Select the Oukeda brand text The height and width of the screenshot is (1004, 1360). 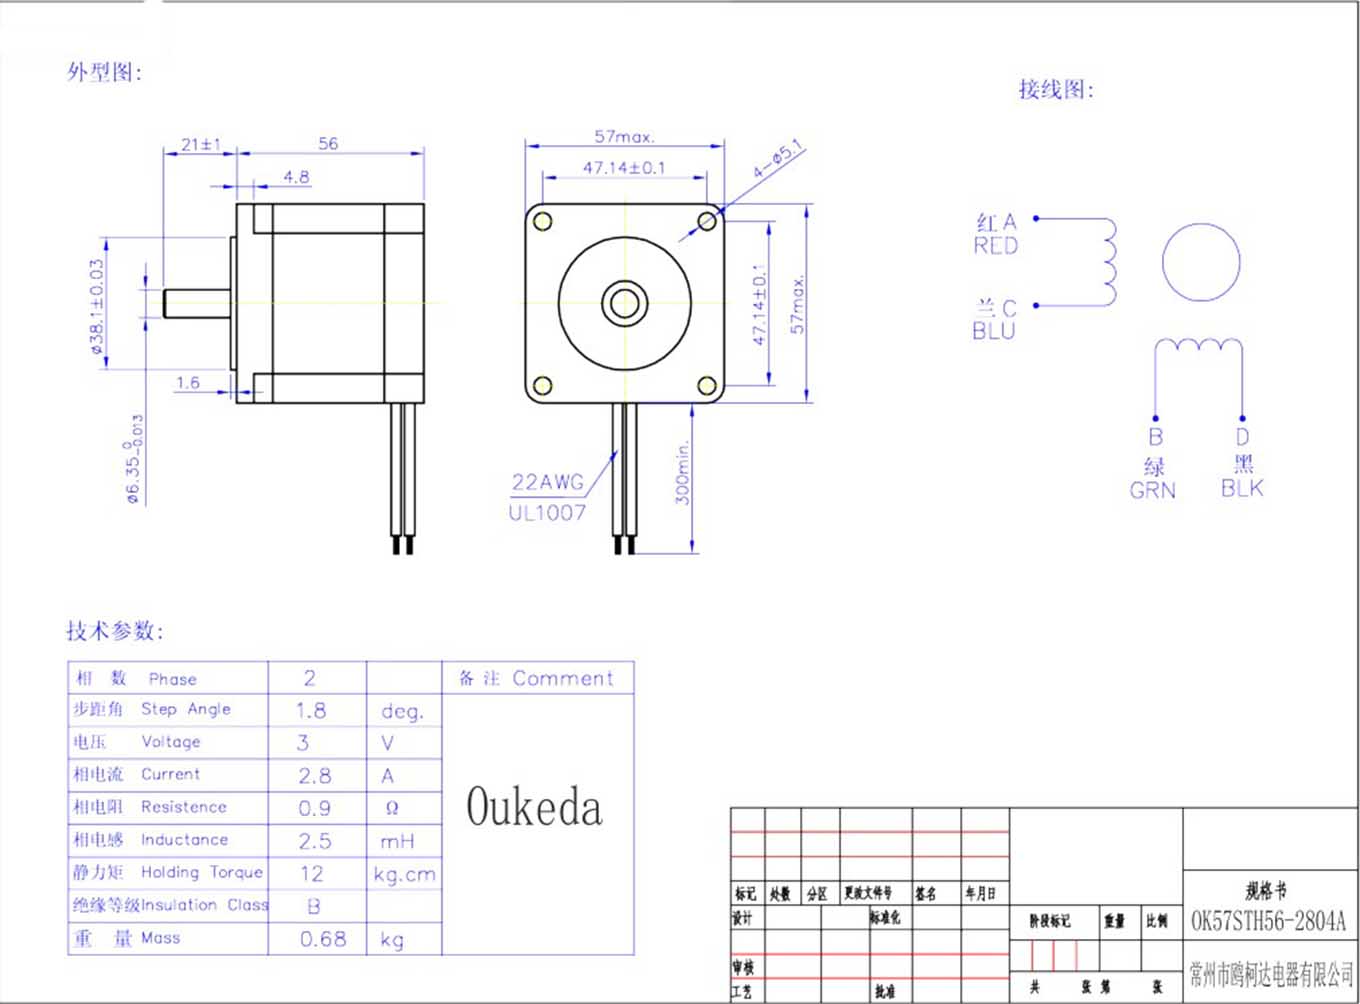[535, 807]
